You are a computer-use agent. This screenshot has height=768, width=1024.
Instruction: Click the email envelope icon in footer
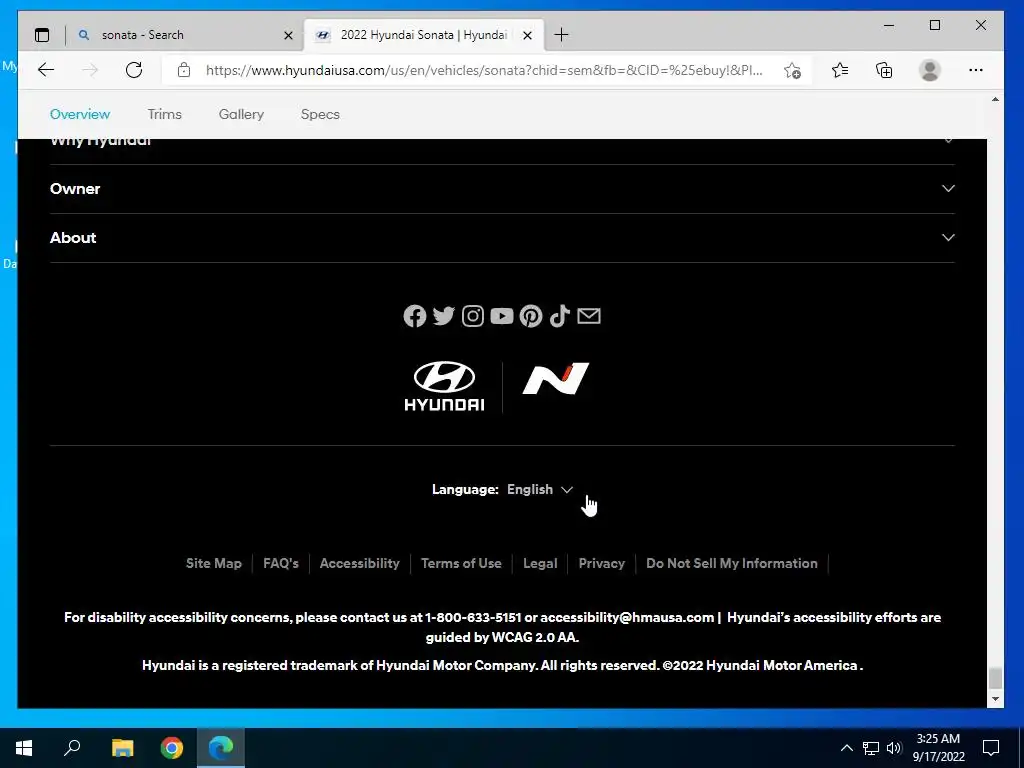[x=589, y=316]
